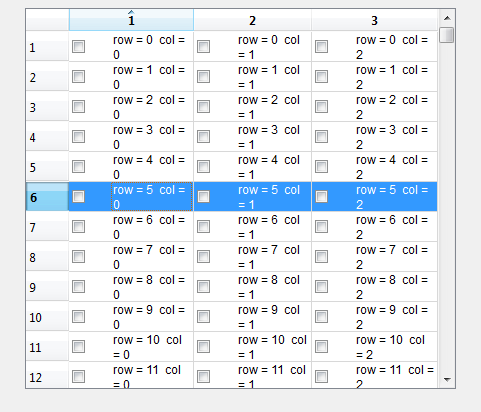The height and width of the screenshot is (412, 481).
Task: Click scrollbar up arrow
Action: click(447, 18)
